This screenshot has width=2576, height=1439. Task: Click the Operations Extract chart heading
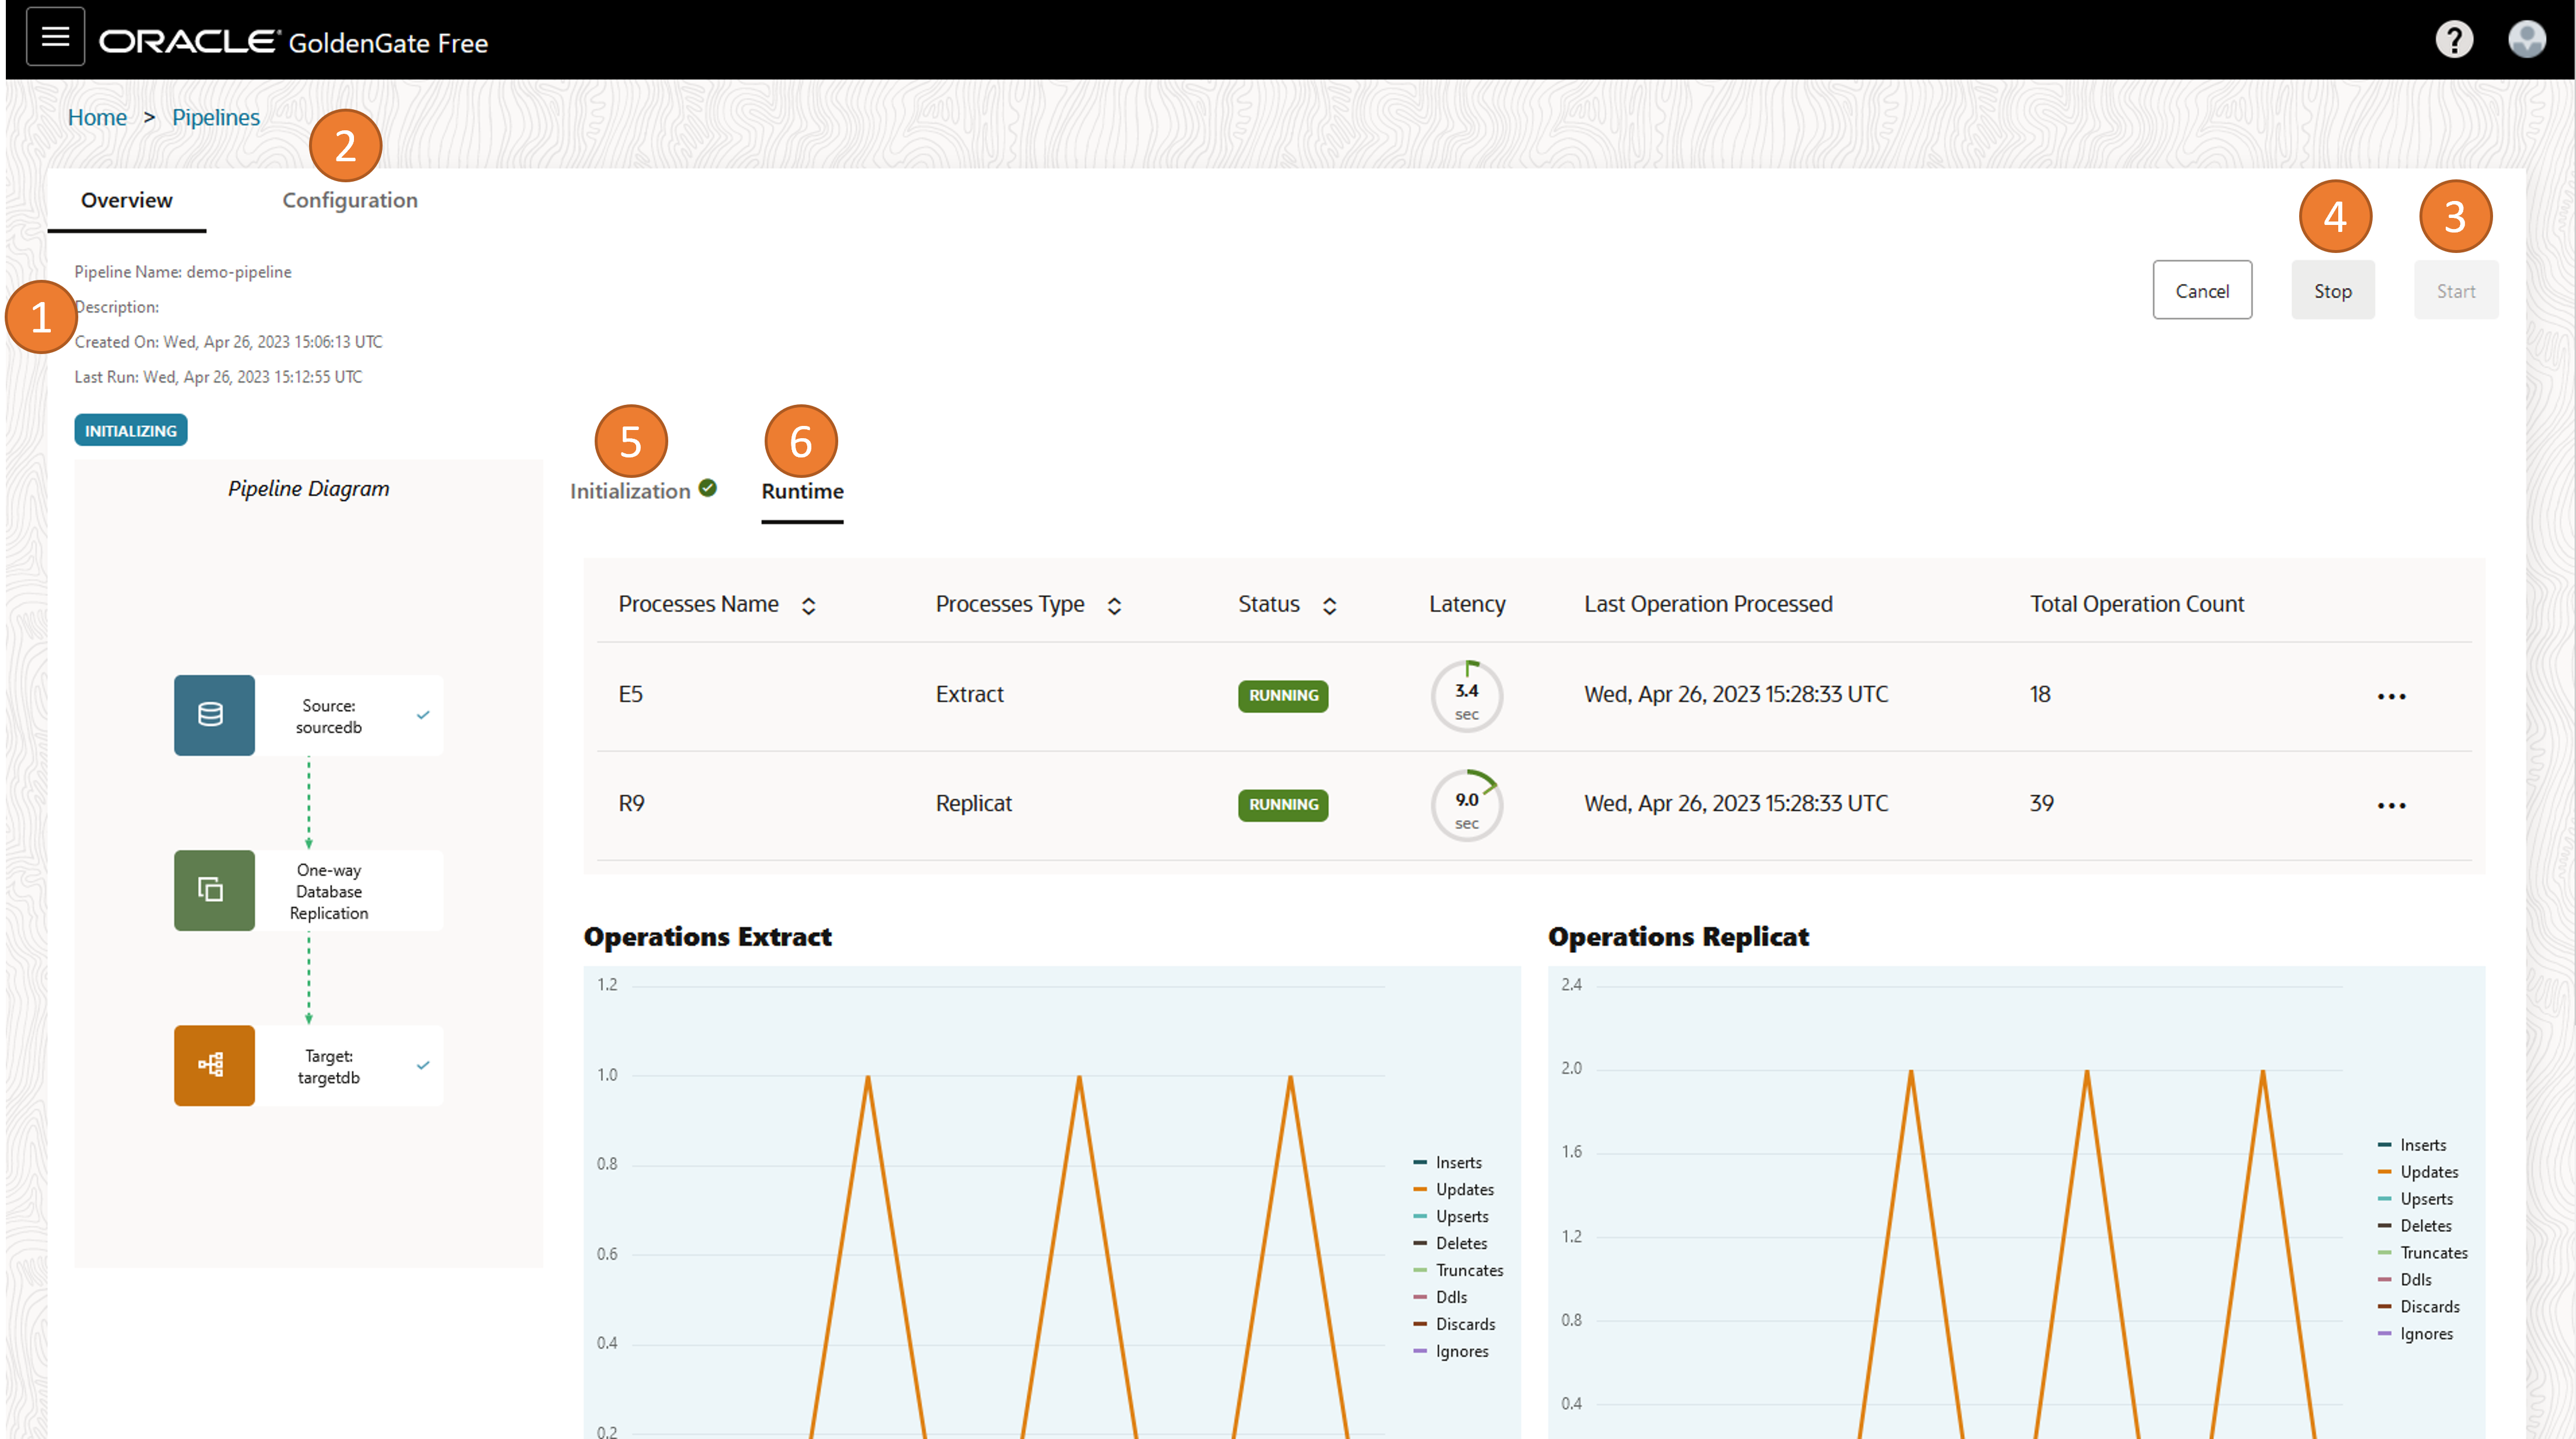[x=707, y=936]
